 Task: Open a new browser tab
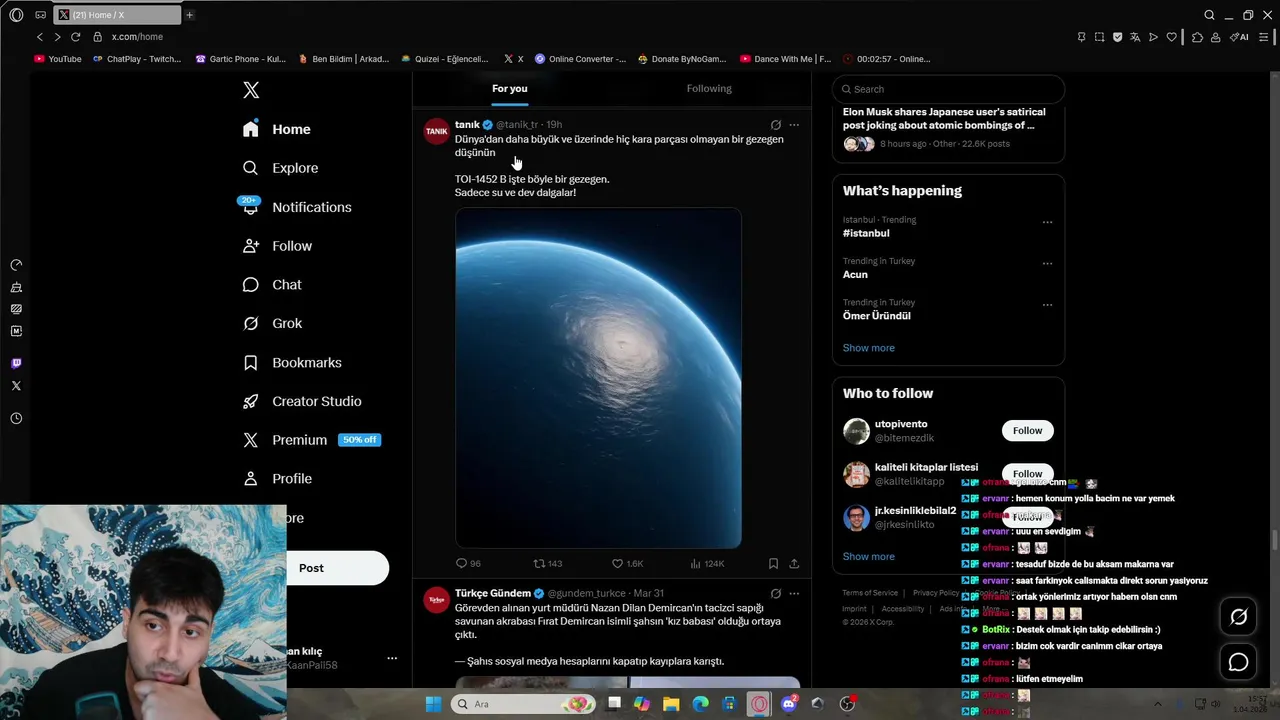click(x=189, y=15)
